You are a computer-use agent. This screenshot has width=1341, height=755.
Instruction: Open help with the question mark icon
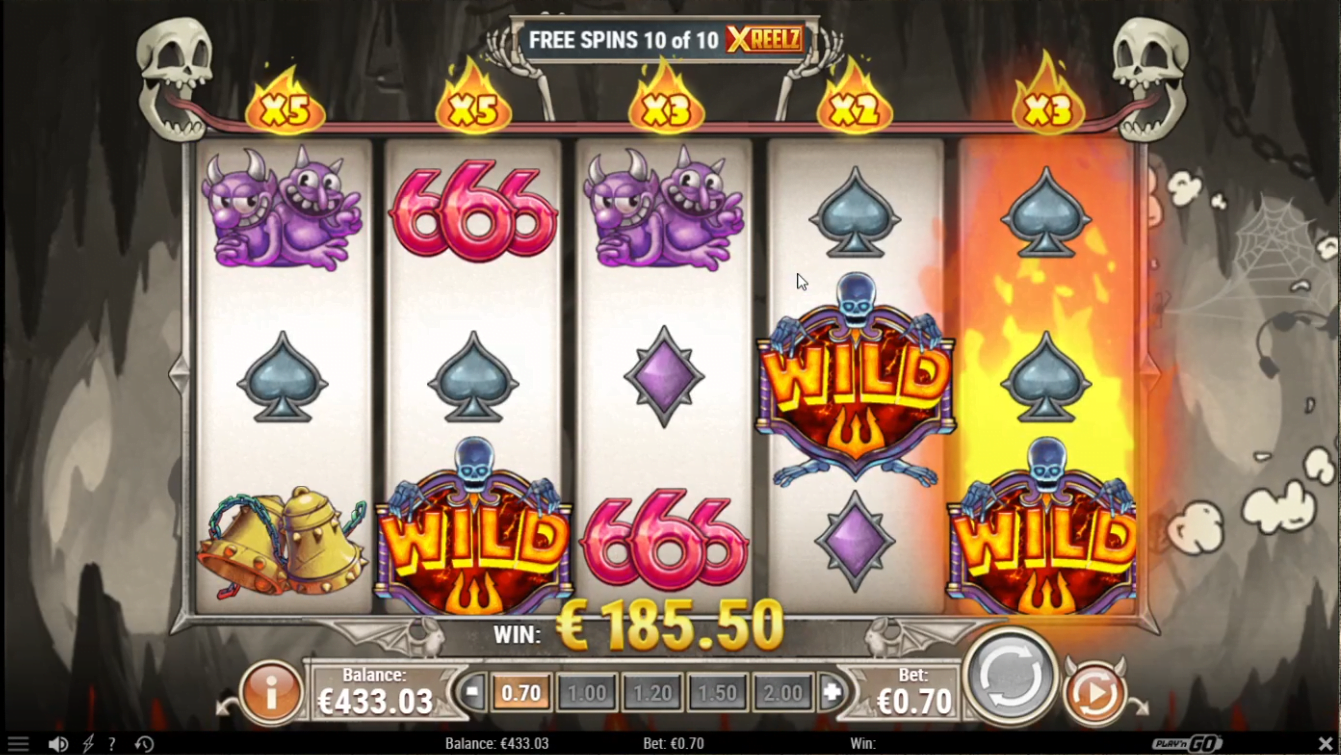pyautogui.click(x=112, y=744)
